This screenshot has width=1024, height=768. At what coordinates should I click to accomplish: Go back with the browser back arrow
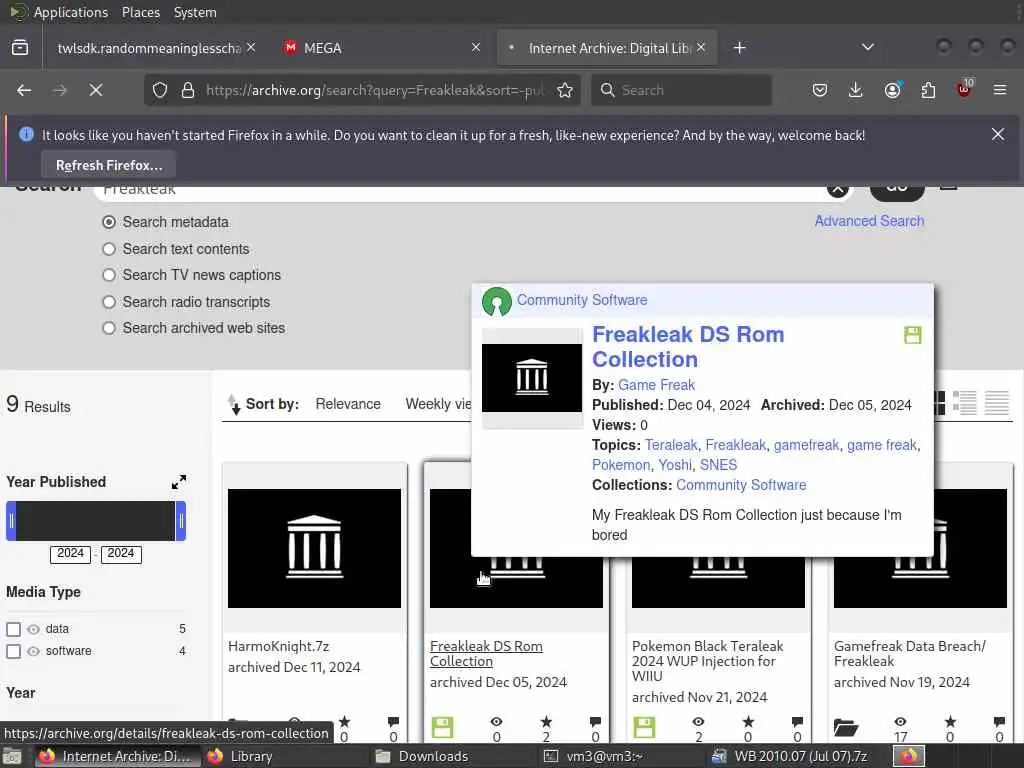click(24, 90)
